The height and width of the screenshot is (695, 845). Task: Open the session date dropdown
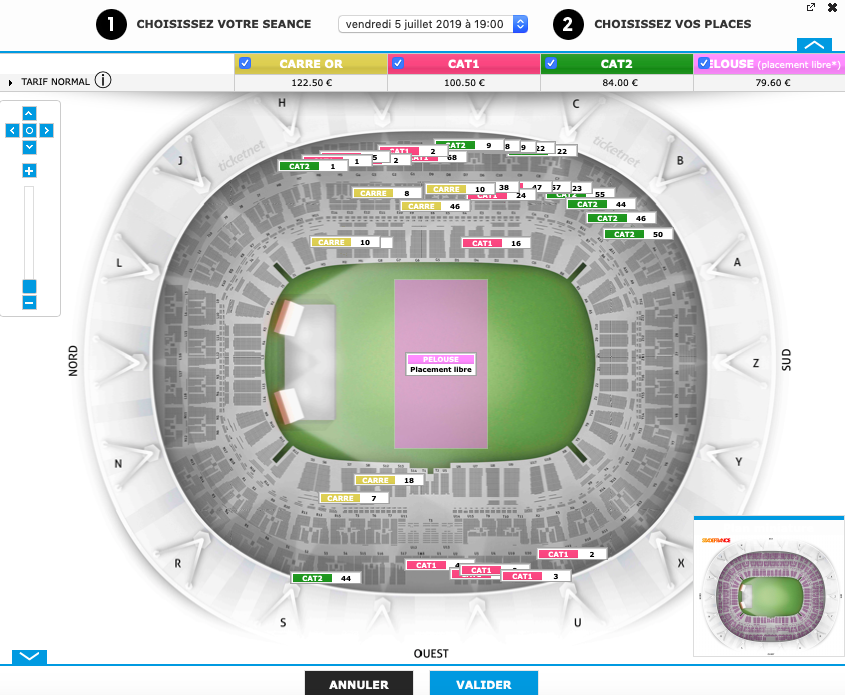point(433,23)
